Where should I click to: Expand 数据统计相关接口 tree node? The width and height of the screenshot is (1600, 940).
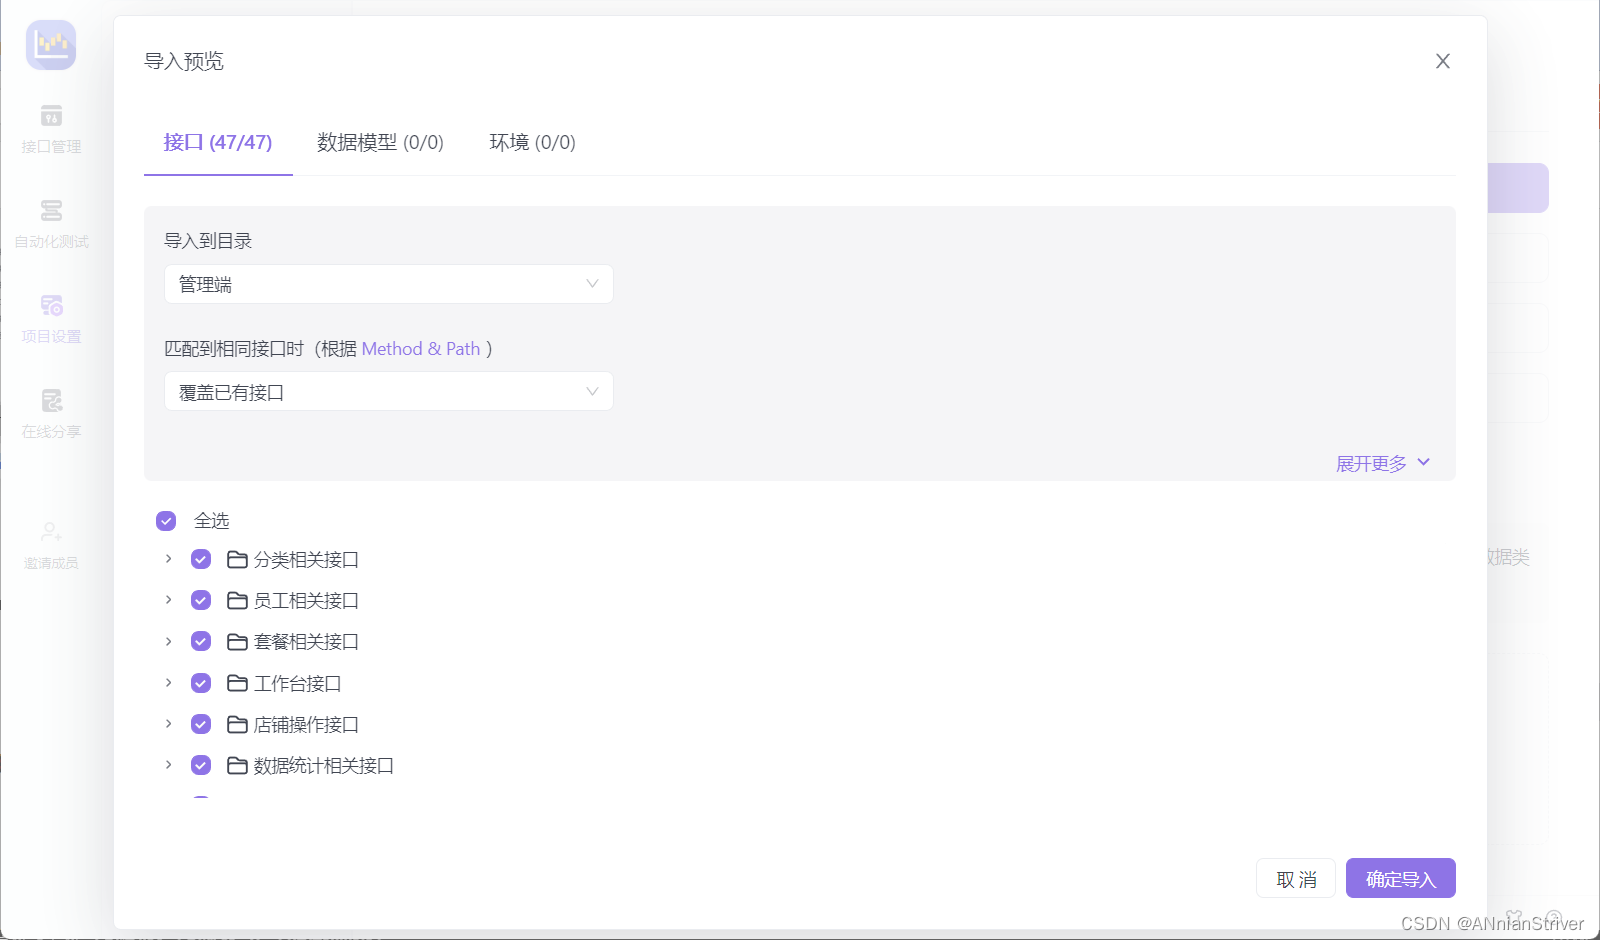pyautogui.click(x=168, y=764)
